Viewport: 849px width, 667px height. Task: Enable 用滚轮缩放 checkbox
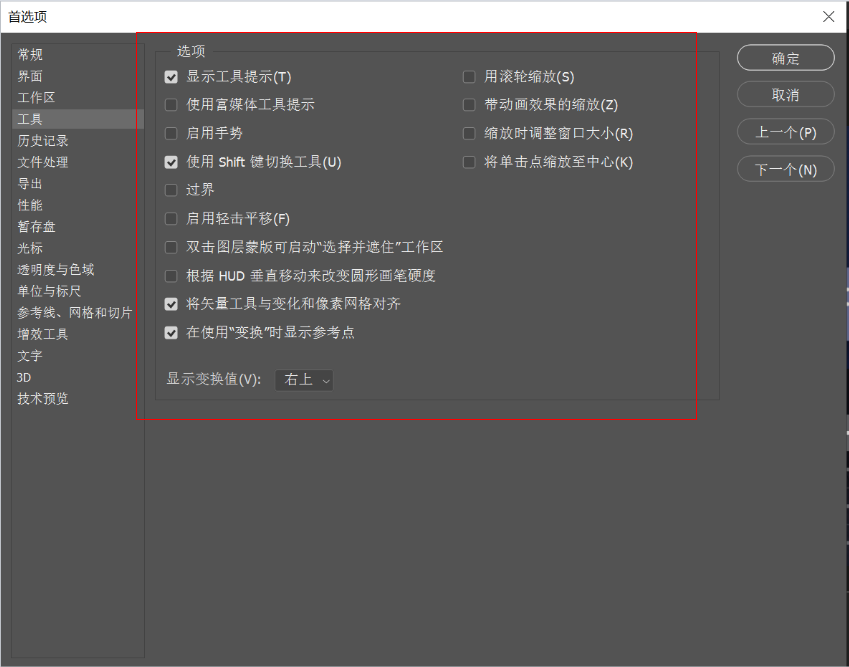click(469, 77)
